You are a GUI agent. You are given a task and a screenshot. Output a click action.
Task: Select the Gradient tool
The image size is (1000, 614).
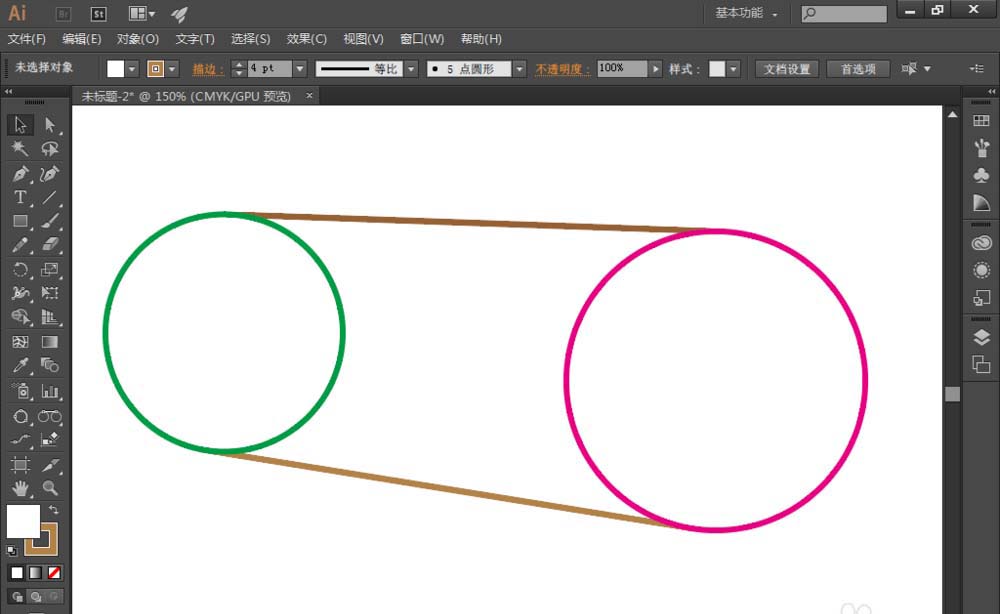click(x=50, y=342)
